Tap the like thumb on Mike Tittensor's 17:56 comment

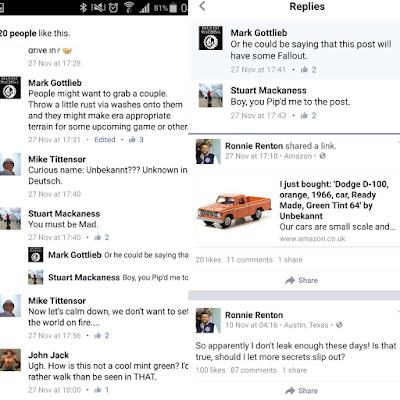[98, 335]
